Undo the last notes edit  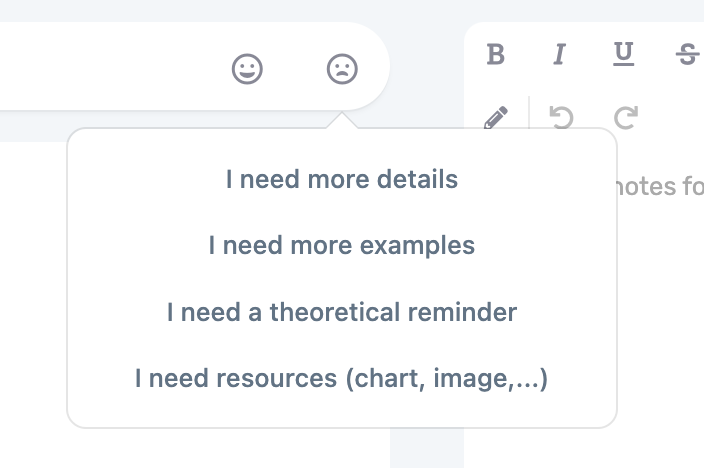[562, 118]
